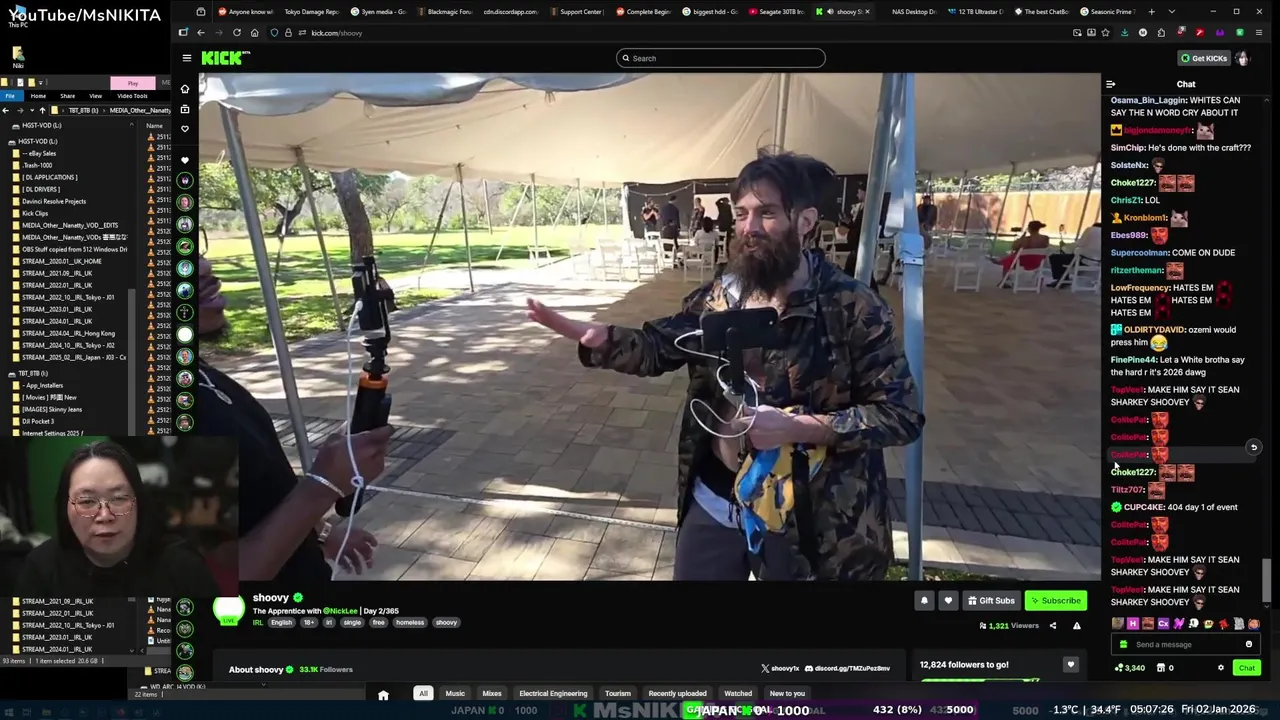
Task: Open the shoovy1x X profile link
Action: [780, 668]
